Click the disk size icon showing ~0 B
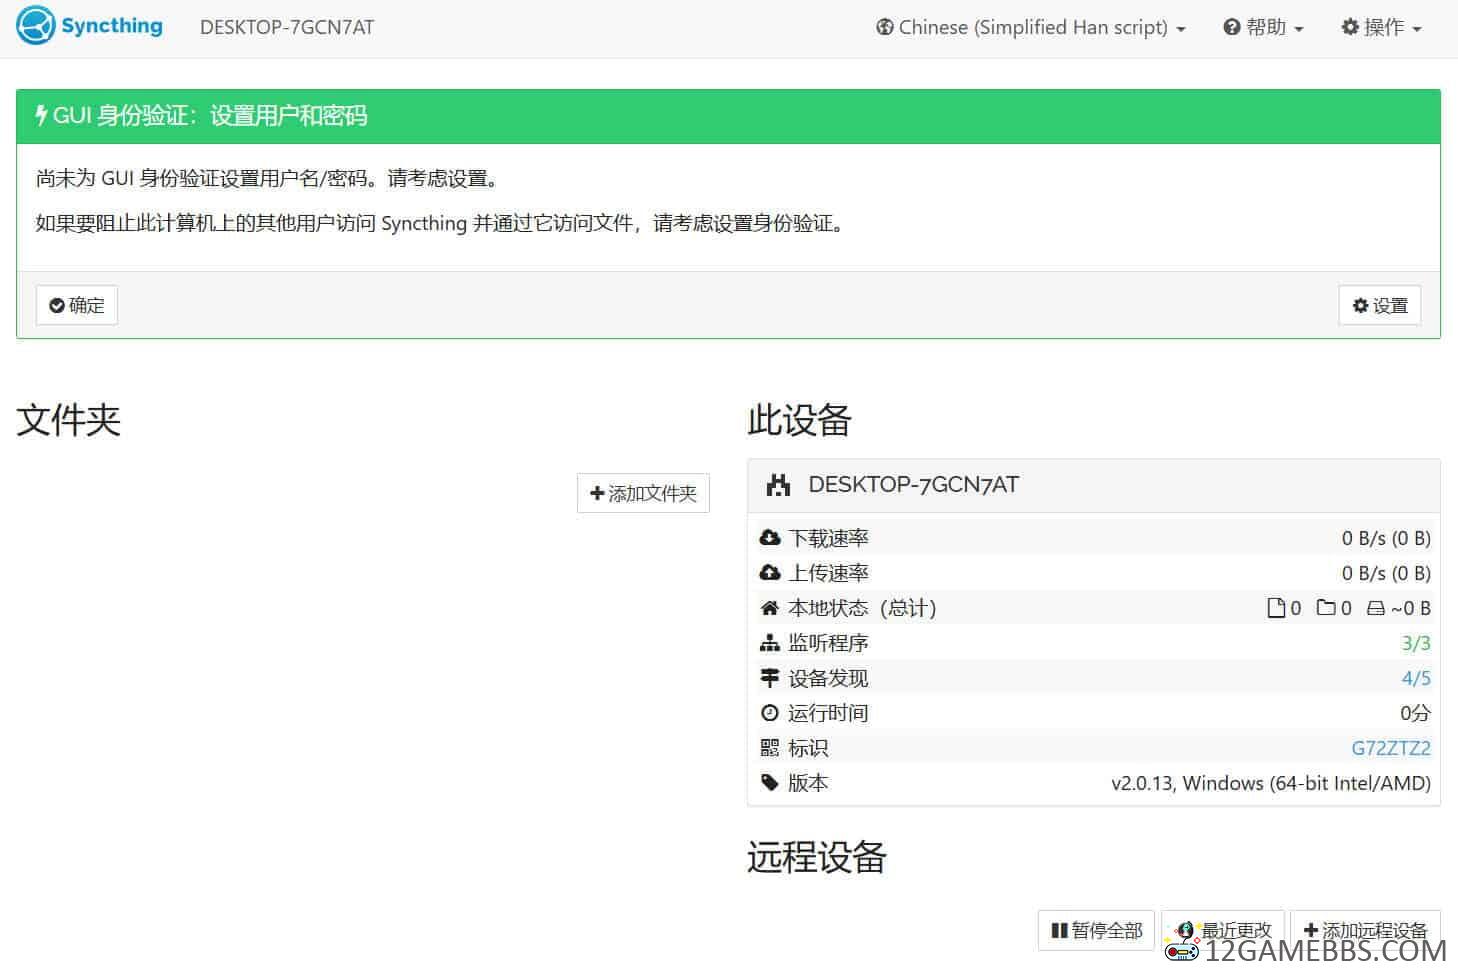 (x=1376, y=608)
